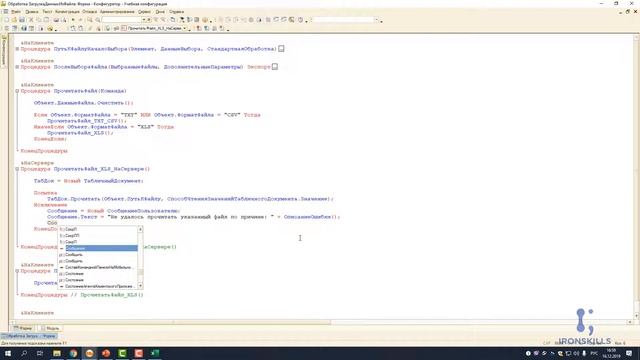Open the notification center icon in tray
Screen dimensions: 640x360
(629, 353)
